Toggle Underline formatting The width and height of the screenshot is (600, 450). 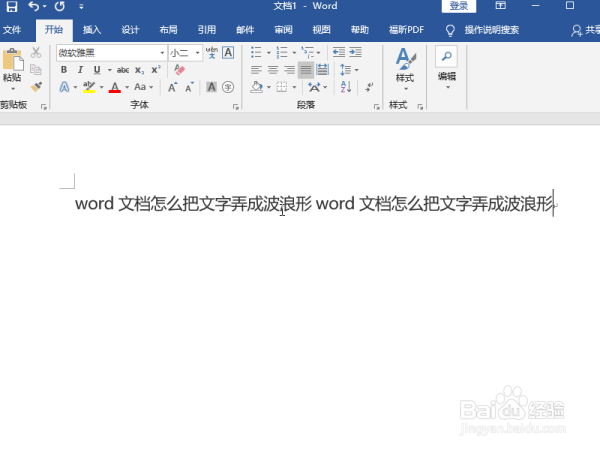click(x=97, y=70)
